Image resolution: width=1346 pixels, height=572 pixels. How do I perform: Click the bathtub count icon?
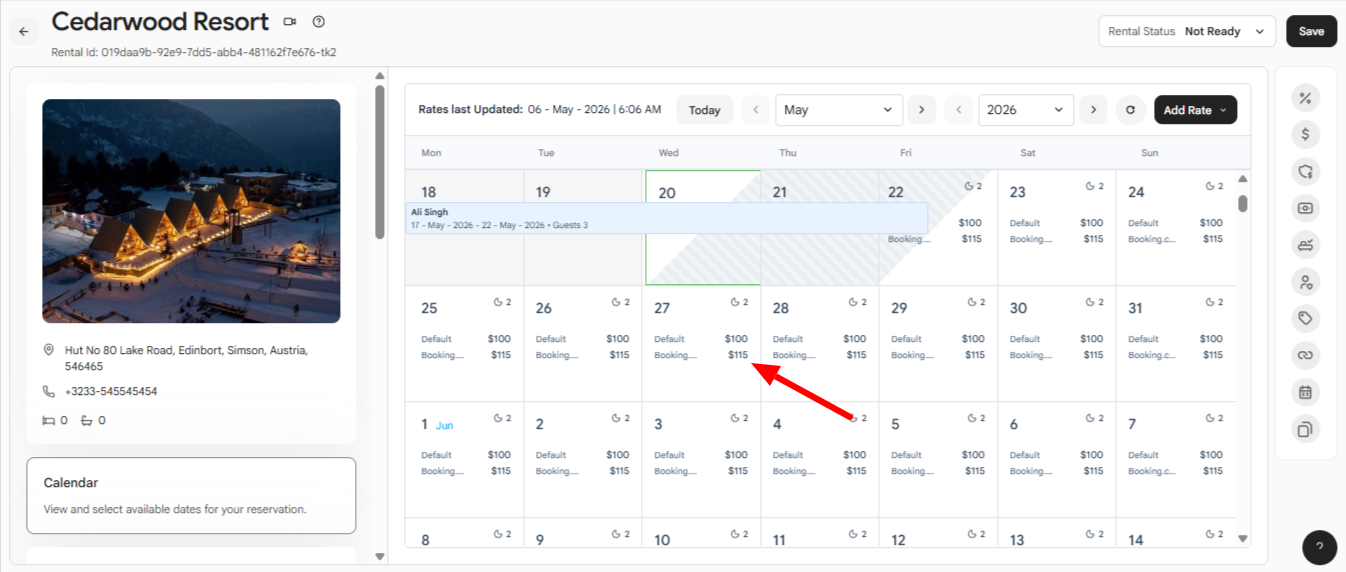point(87,421)
